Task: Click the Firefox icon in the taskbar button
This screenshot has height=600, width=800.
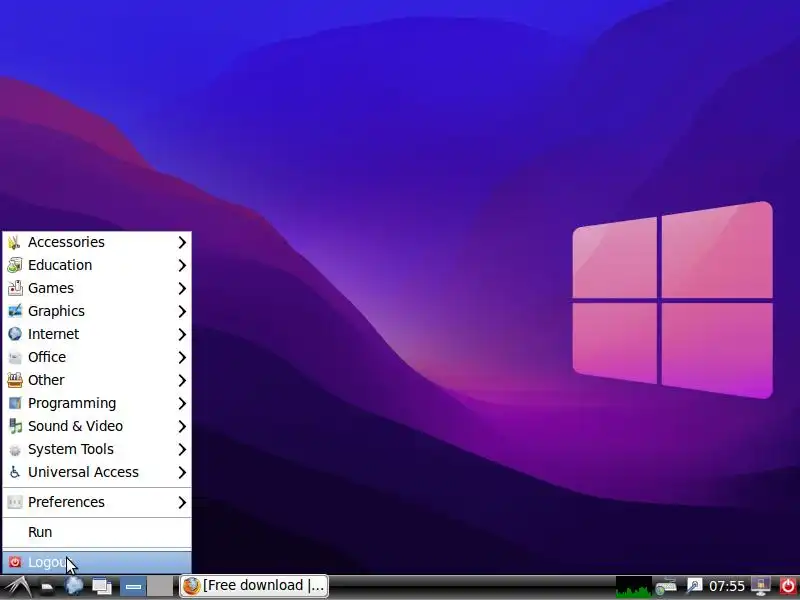Action: 192,586
